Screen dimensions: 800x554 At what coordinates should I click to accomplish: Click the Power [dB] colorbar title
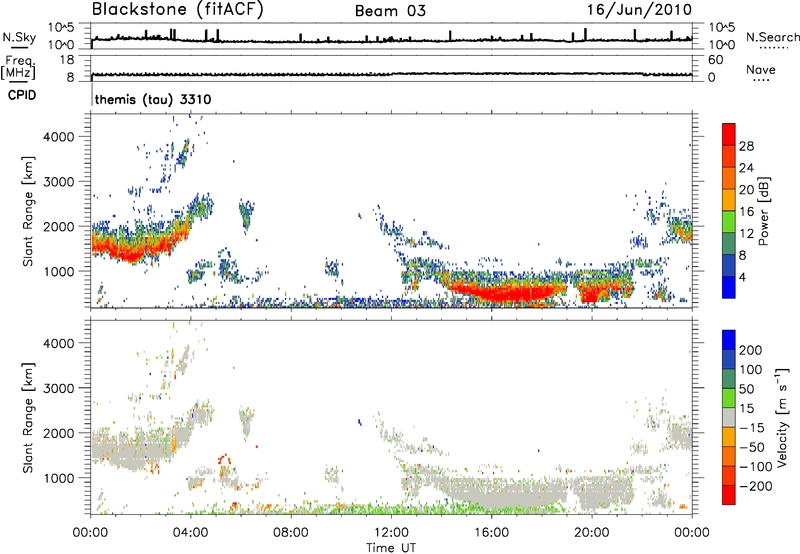tap(763, 211)
